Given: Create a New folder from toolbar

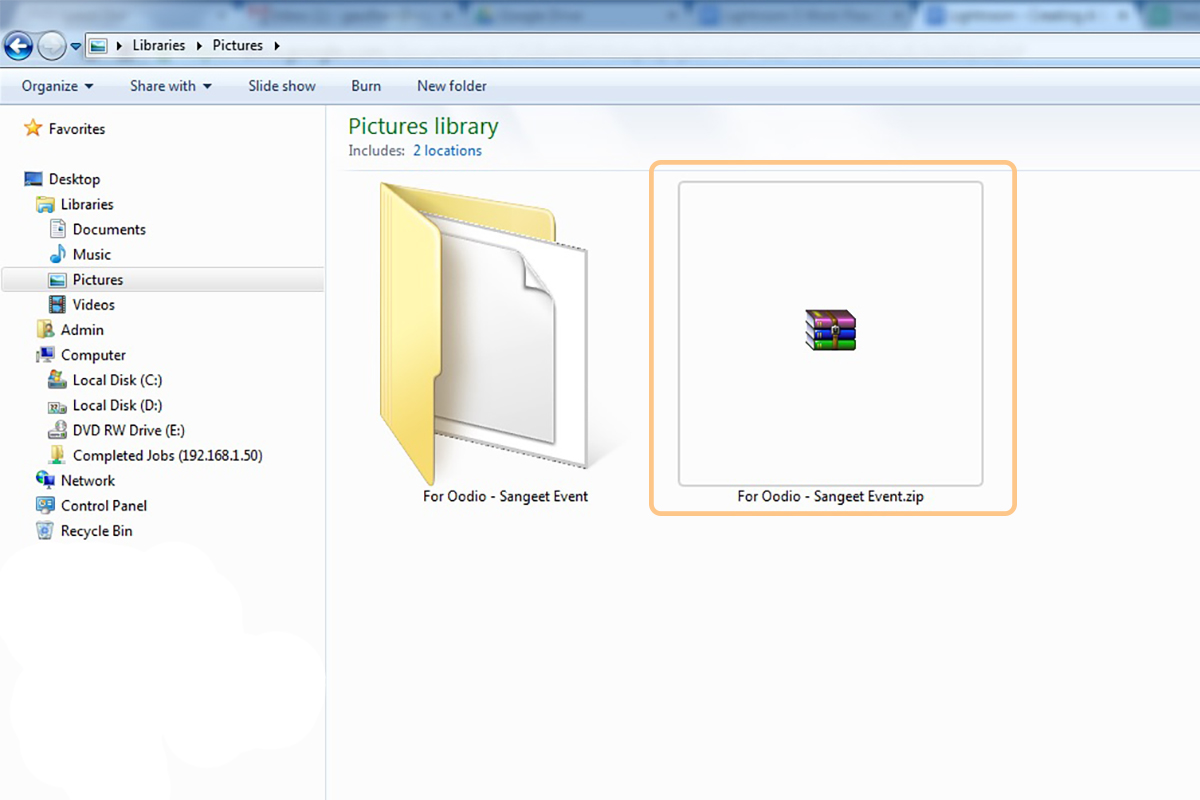Looking at the screenshot, I should 452,86.
